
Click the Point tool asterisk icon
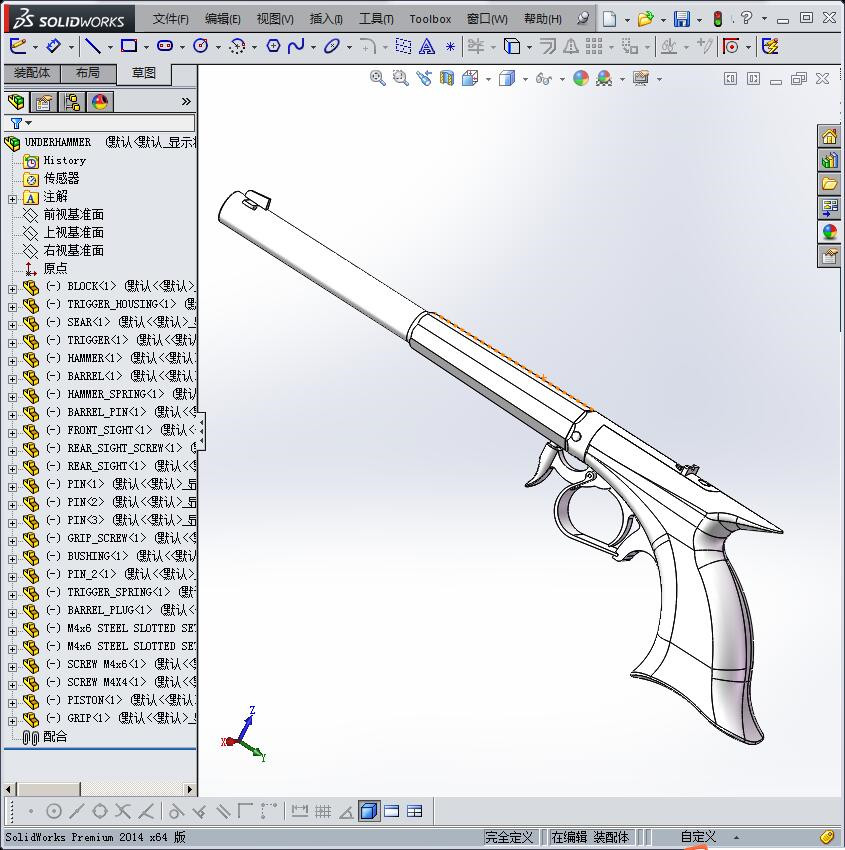pyautogui.click(x=450, y=47)
